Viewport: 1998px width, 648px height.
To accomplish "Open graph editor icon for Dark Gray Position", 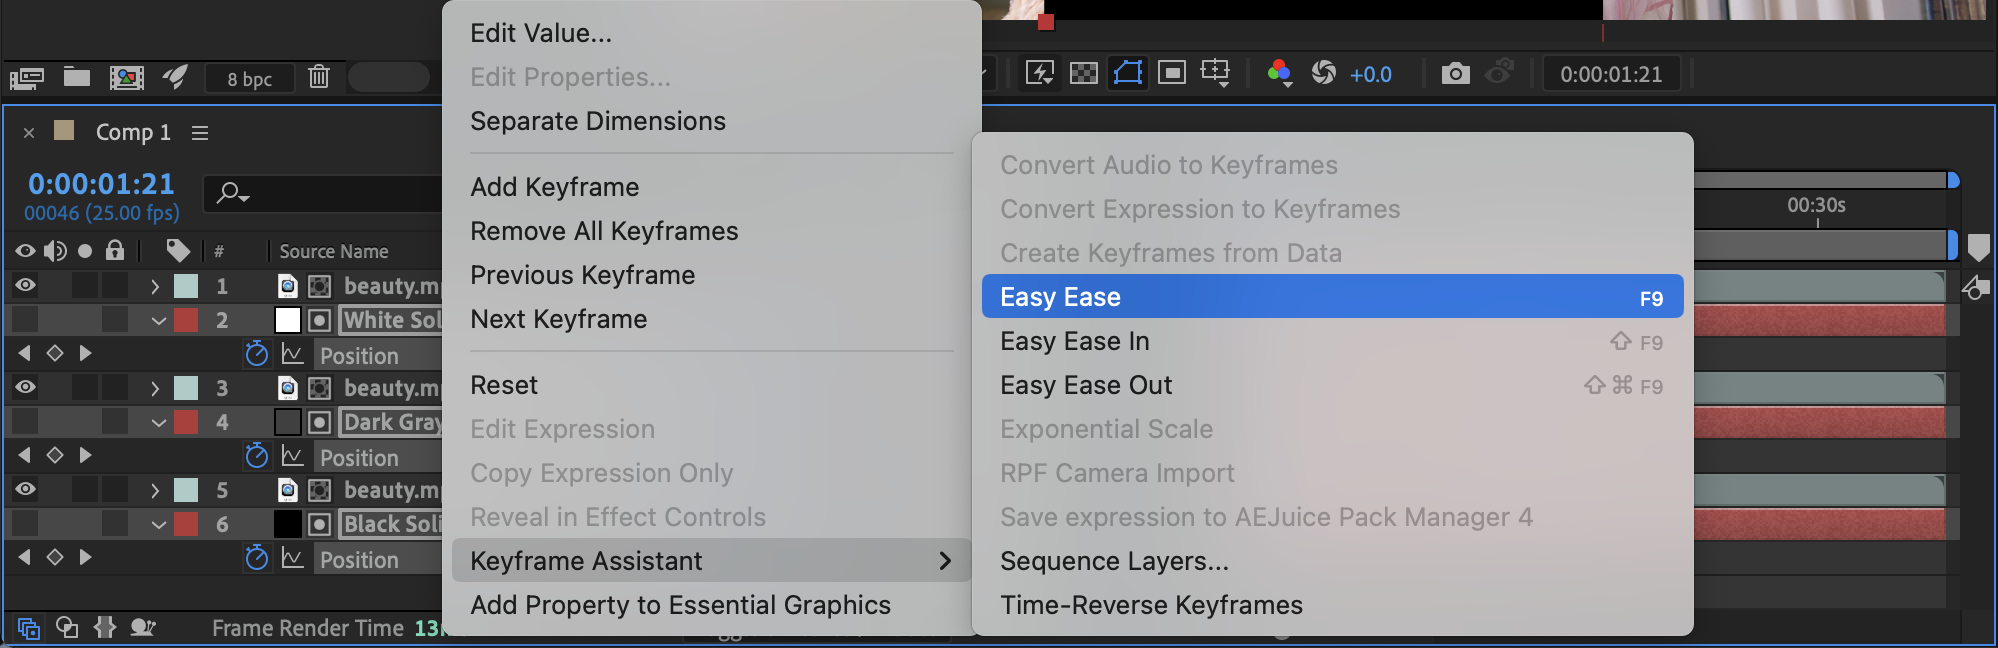I will [292, 456].
